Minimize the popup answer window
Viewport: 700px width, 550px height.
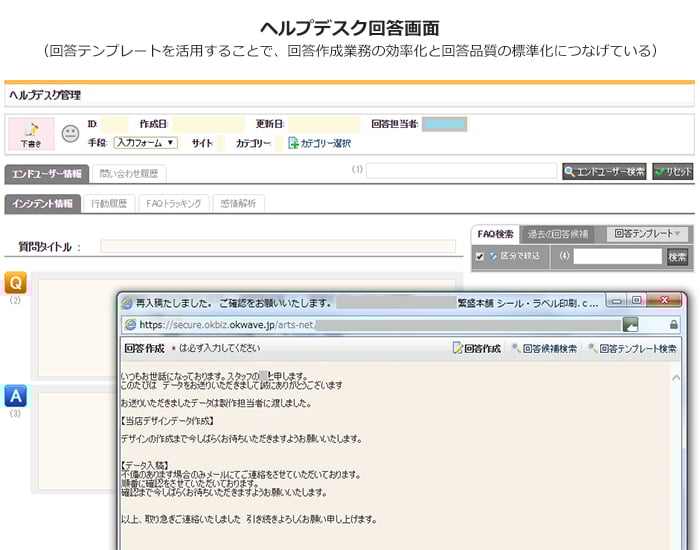(617, 300)
